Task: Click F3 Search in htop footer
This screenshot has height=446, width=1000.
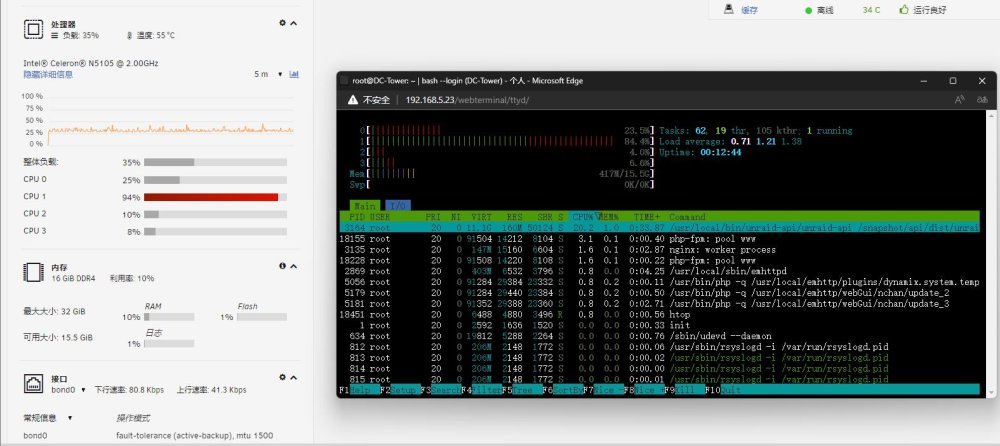Action: click(x=441, y=389)
